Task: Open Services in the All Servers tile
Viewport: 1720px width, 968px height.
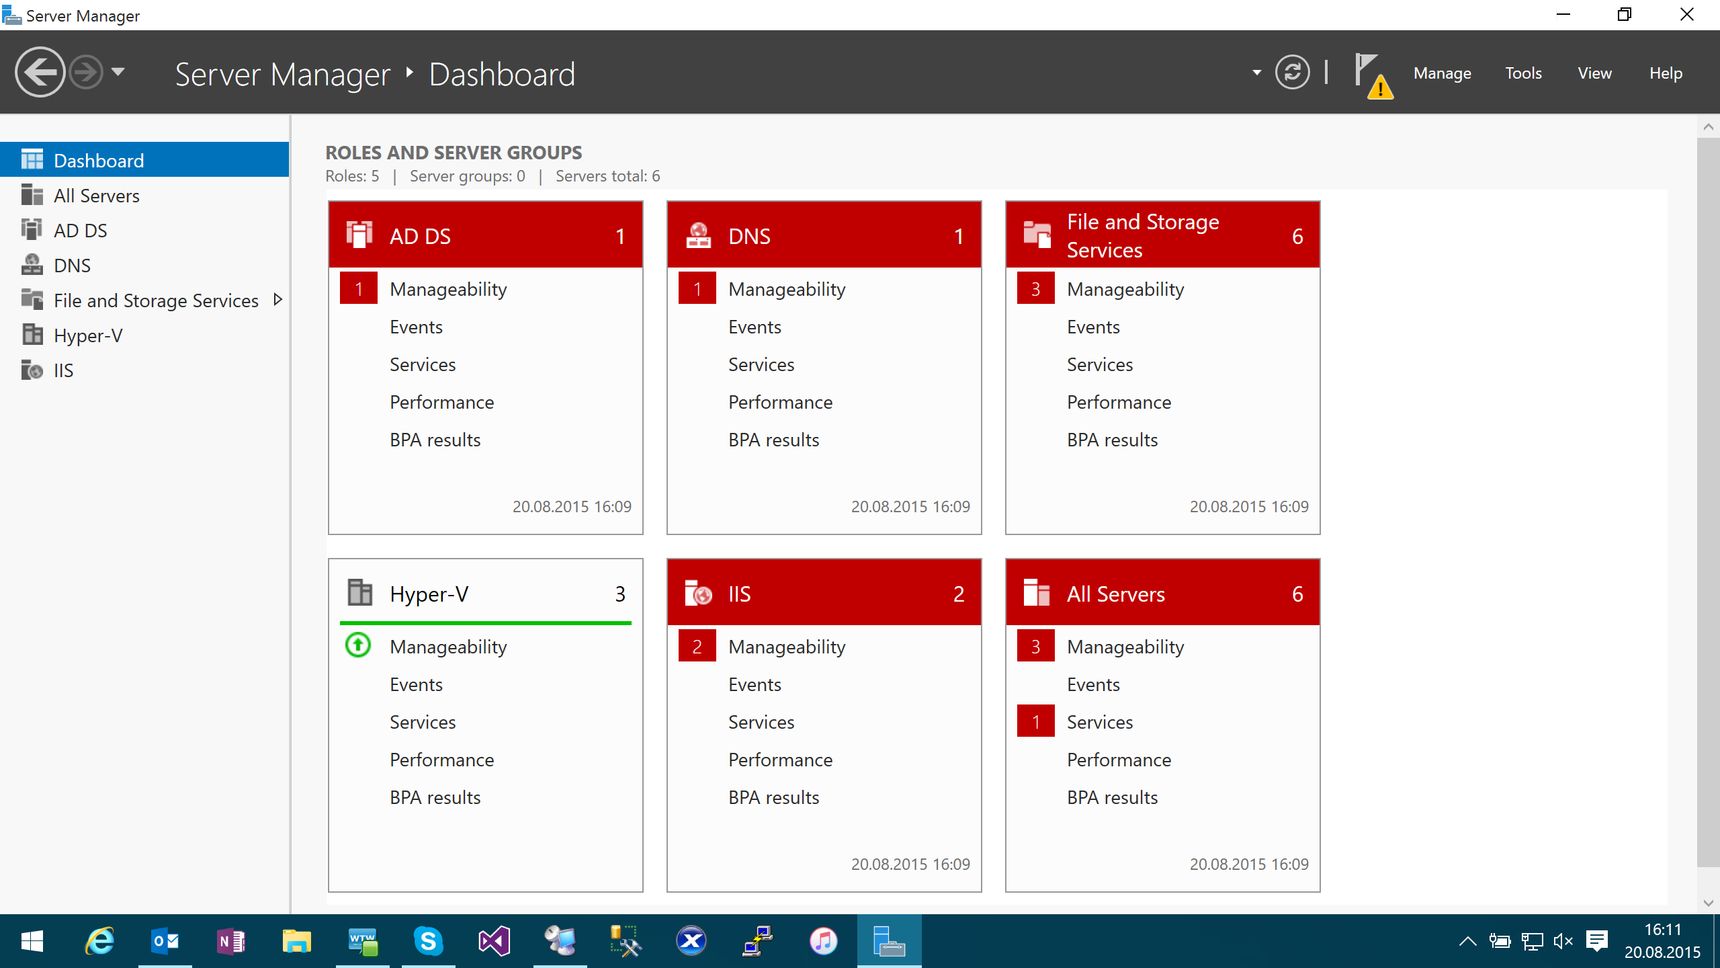Action: [1100, 722]
